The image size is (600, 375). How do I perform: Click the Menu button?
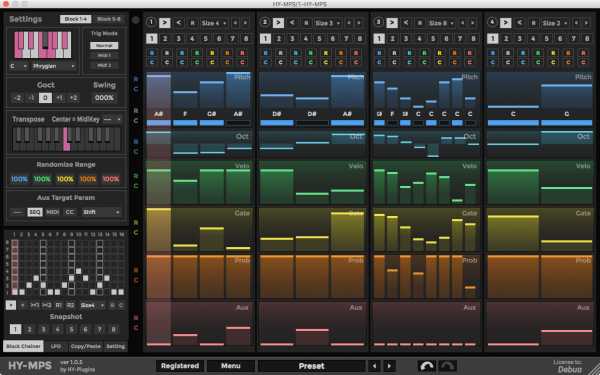tap(231, 366)
